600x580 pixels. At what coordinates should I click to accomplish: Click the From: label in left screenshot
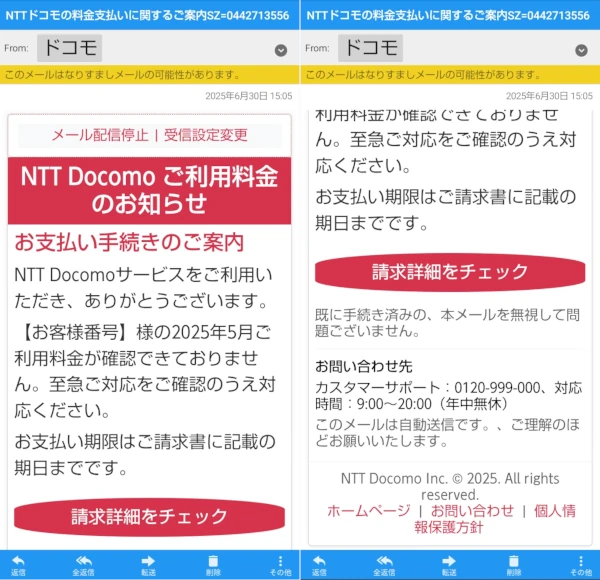click(16, 48)
